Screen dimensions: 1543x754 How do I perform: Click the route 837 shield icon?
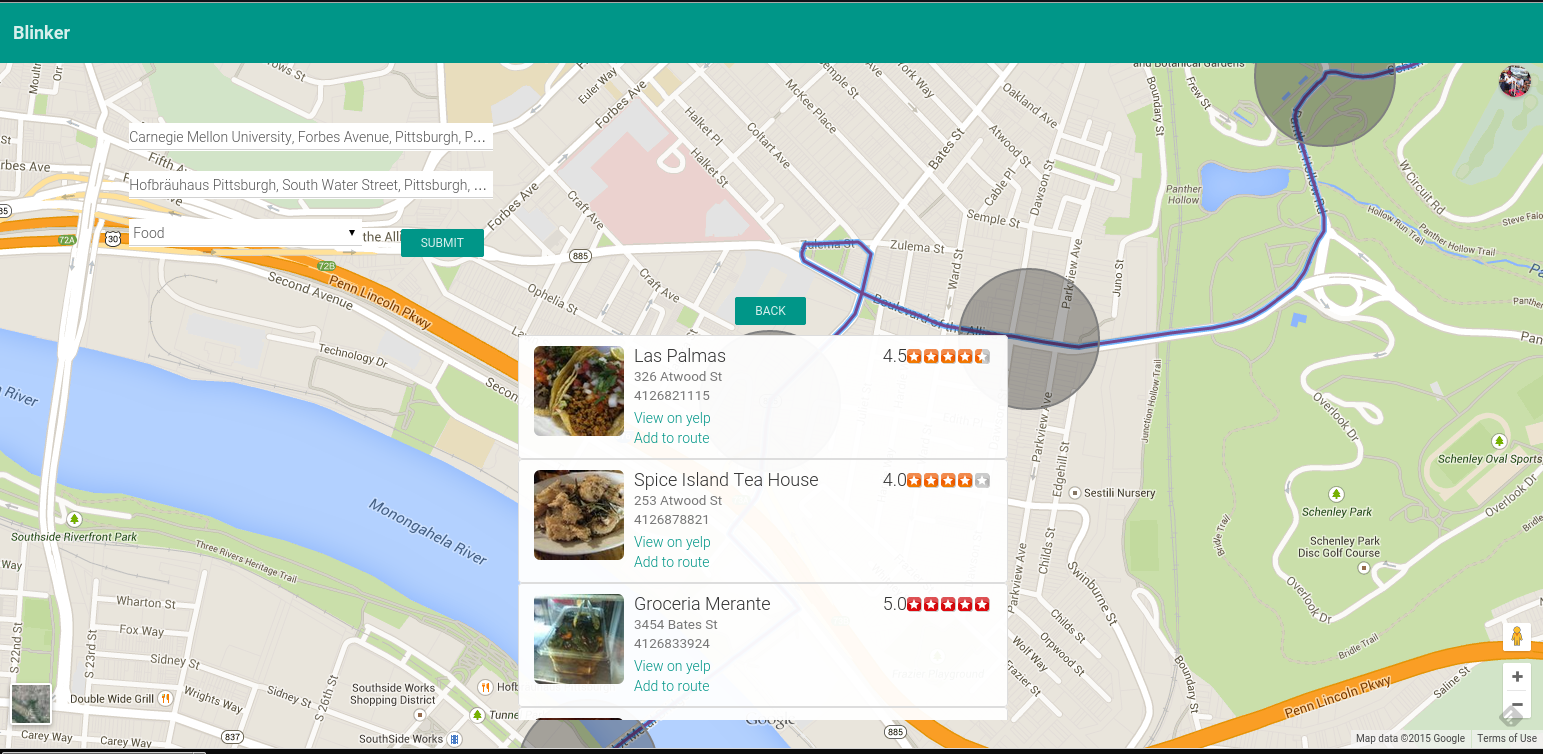(x=232, y=737)
